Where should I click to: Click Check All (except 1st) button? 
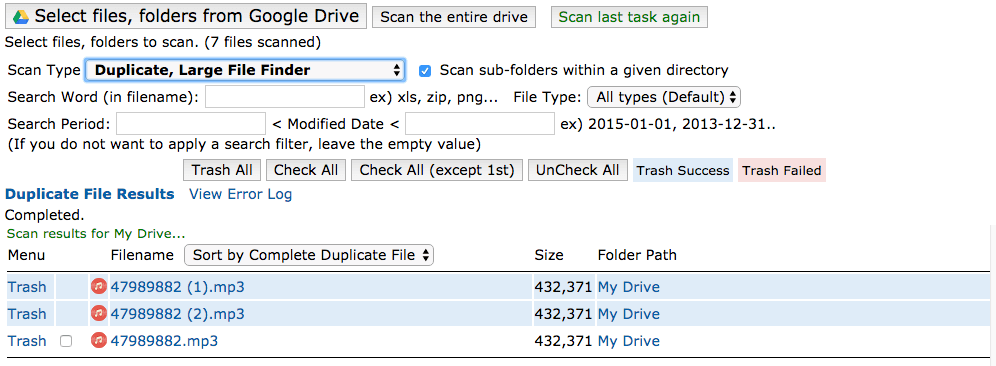point(436,170)
